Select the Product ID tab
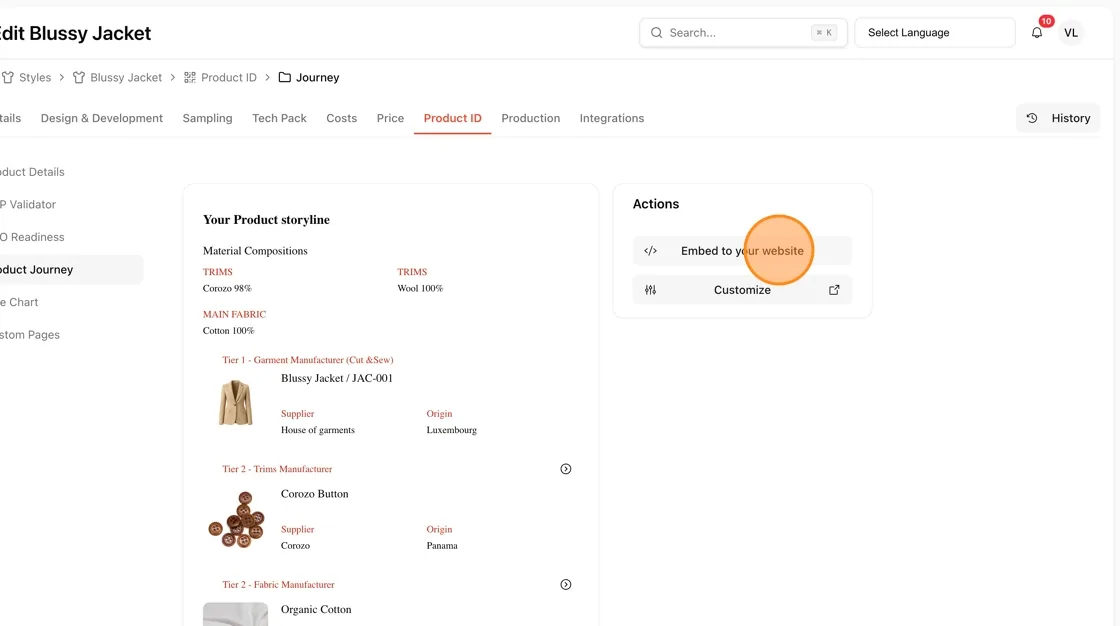Viewport: 1120px width, 626px height. click(x=452, y=119)
